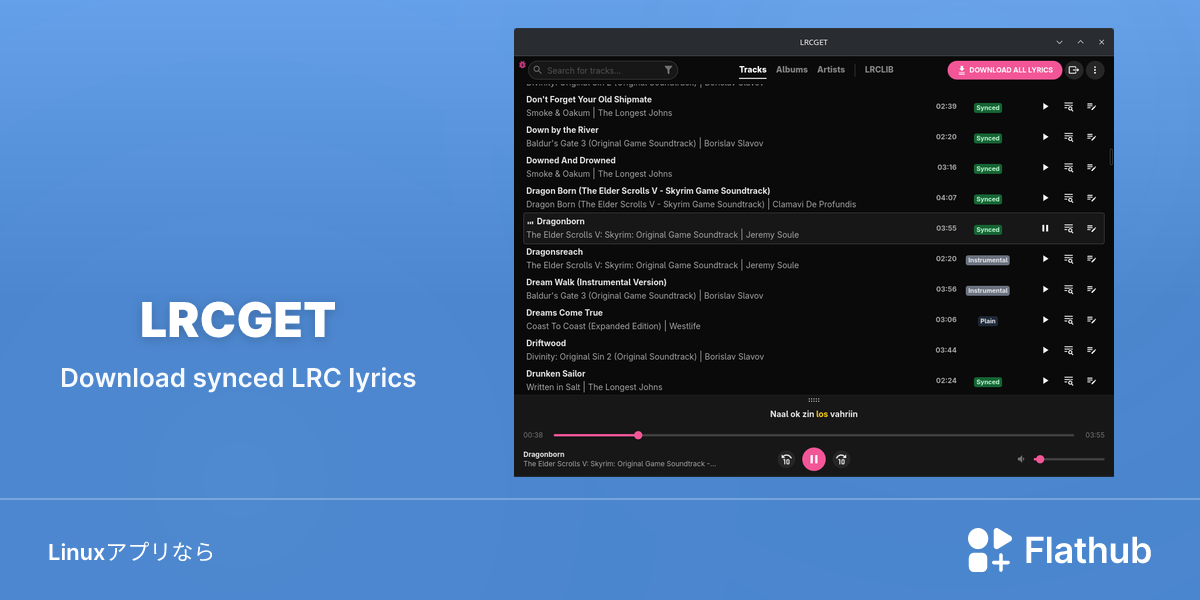This screenshot has width=1200, height=600.
Task: Pause Dragonborn in the track list row
Action: click(1045, 228)
